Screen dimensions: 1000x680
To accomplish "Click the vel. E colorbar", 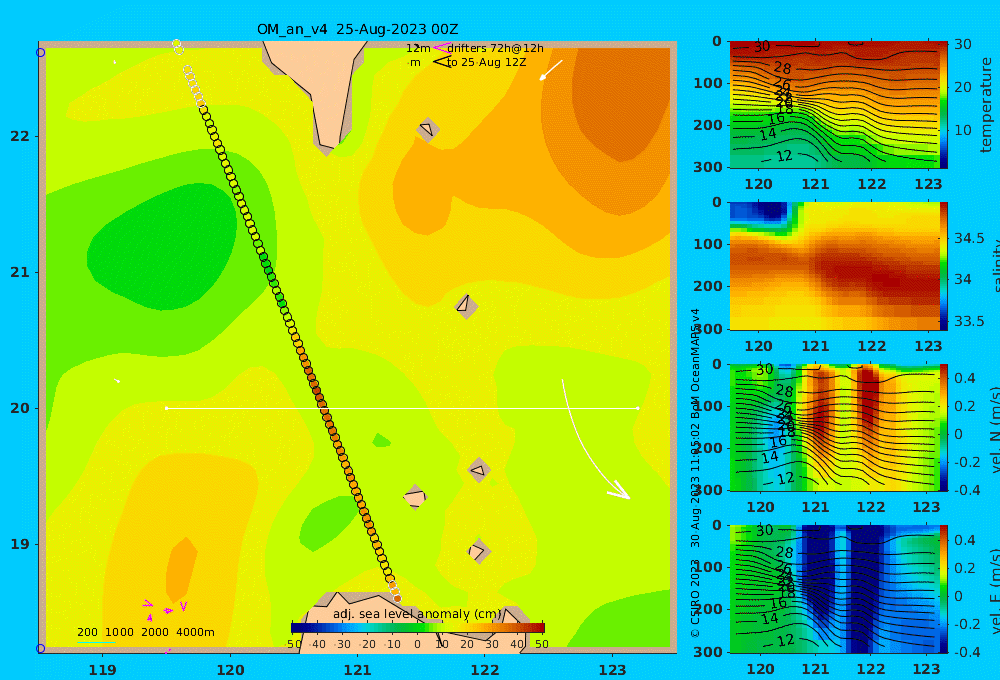I will tap(944, 589).
